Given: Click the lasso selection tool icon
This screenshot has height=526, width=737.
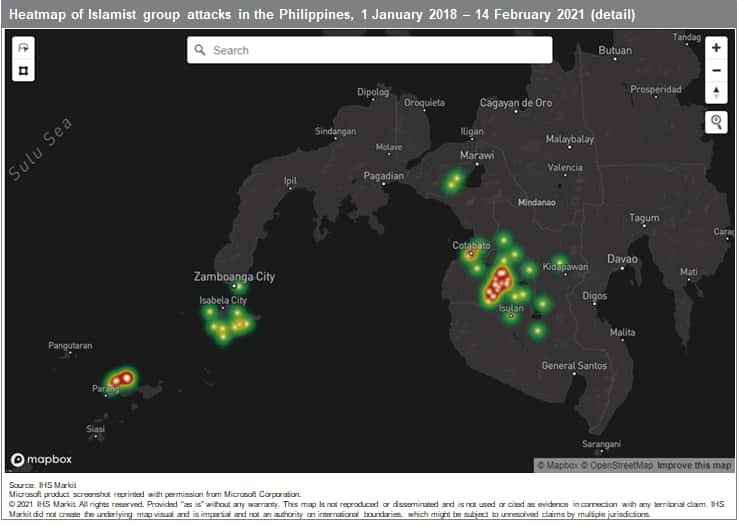Looking at the screenshot, I should pyautogui.click(x=23, y=48).
